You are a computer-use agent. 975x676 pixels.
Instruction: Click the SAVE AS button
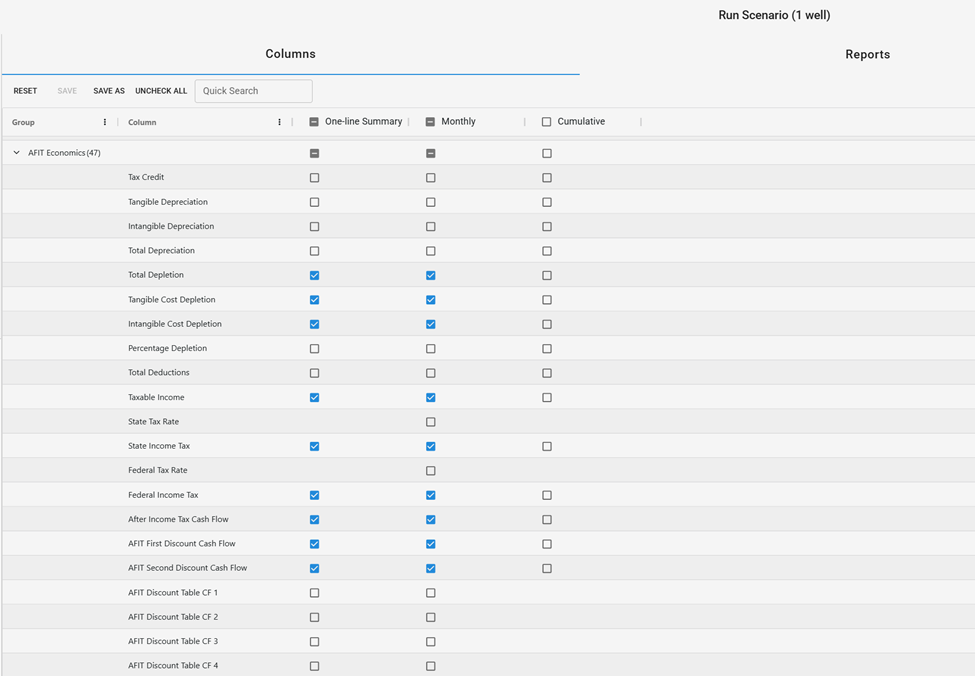[x=109, y=91]
